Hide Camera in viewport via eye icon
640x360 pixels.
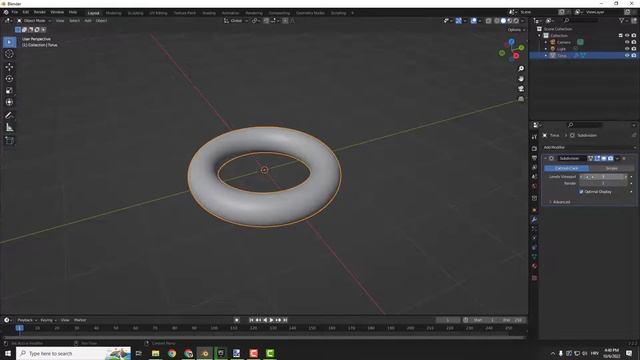(x=627, y=42)
